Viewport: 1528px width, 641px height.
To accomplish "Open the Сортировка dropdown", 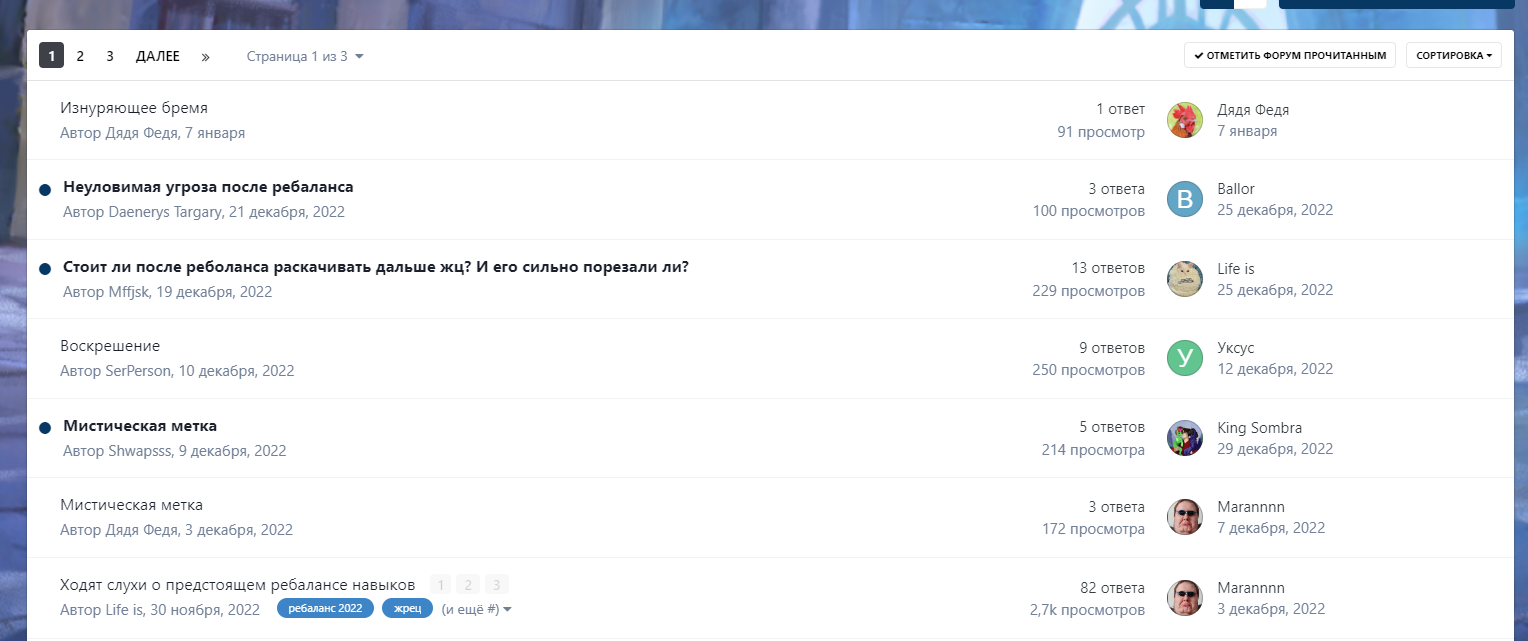I will coord(1454,56).
